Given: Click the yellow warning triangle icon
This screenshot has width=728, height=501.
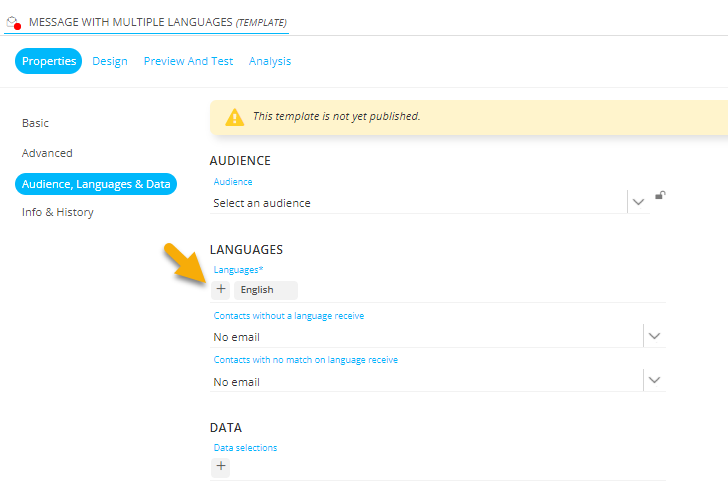Looking at the screenshot, I should pyautogui.click(x=234, y=117).
